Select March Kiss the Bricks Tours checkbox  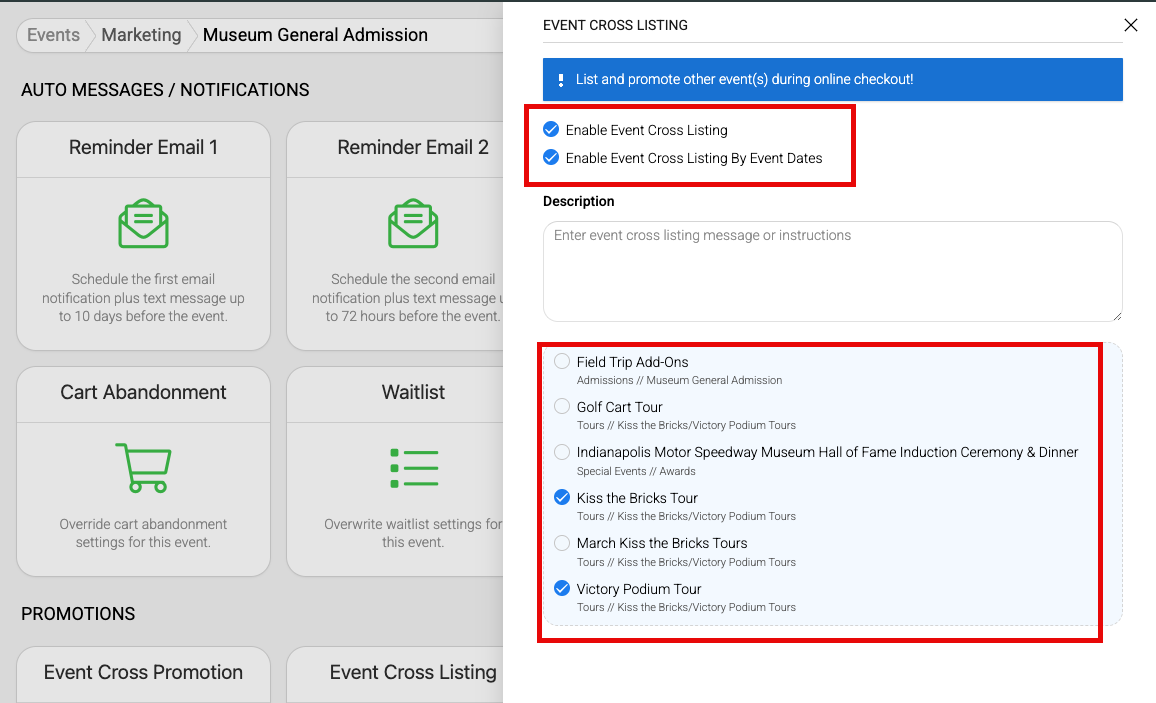562,543
